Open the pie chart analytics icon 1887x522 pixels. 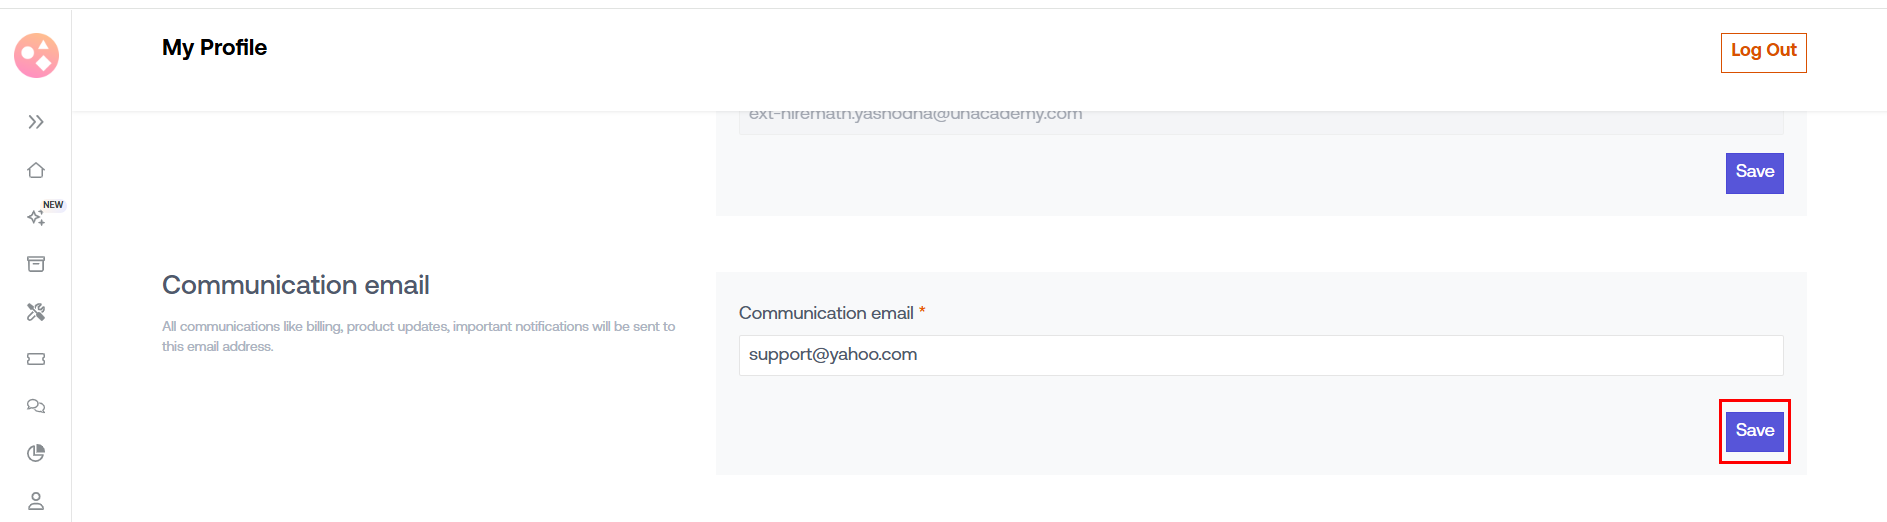(36, 453)
